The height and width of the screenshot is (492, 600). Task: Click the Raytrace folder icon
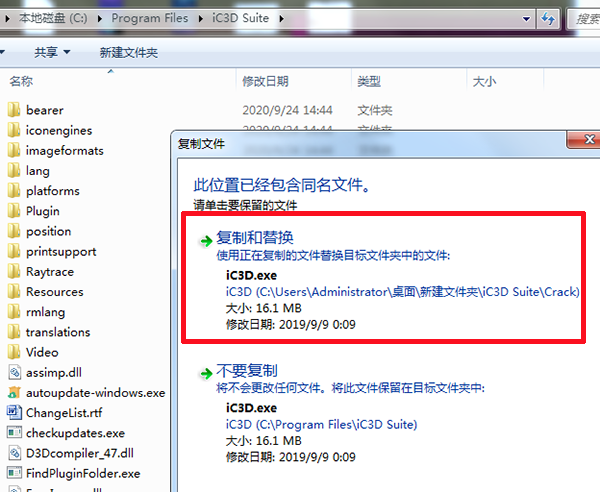pos(14,272)
